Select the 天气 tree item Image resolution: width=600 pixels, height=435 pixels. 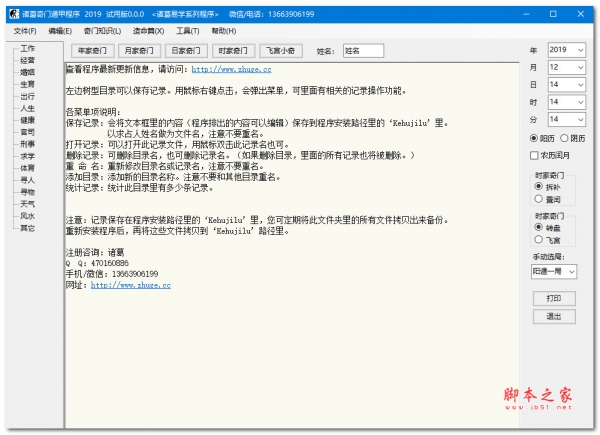tap(28, 204)
